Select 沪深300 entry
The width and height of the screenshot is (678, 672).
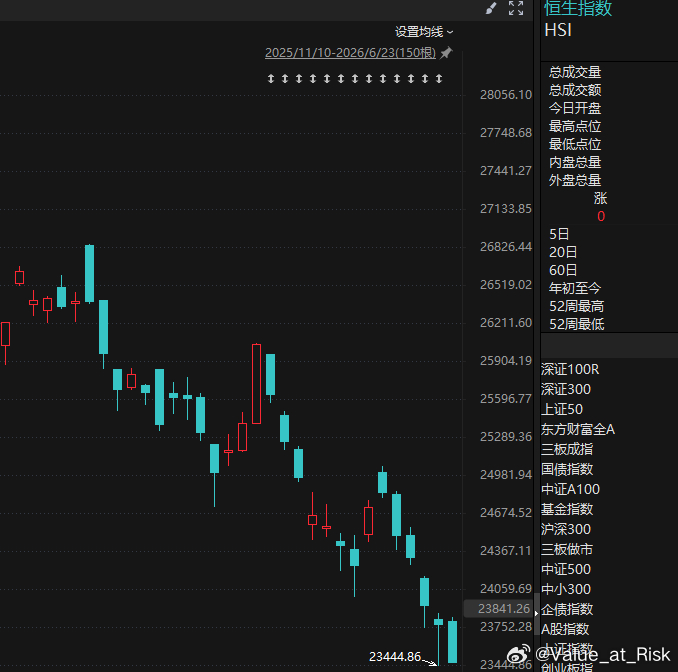tap(566, 529)
